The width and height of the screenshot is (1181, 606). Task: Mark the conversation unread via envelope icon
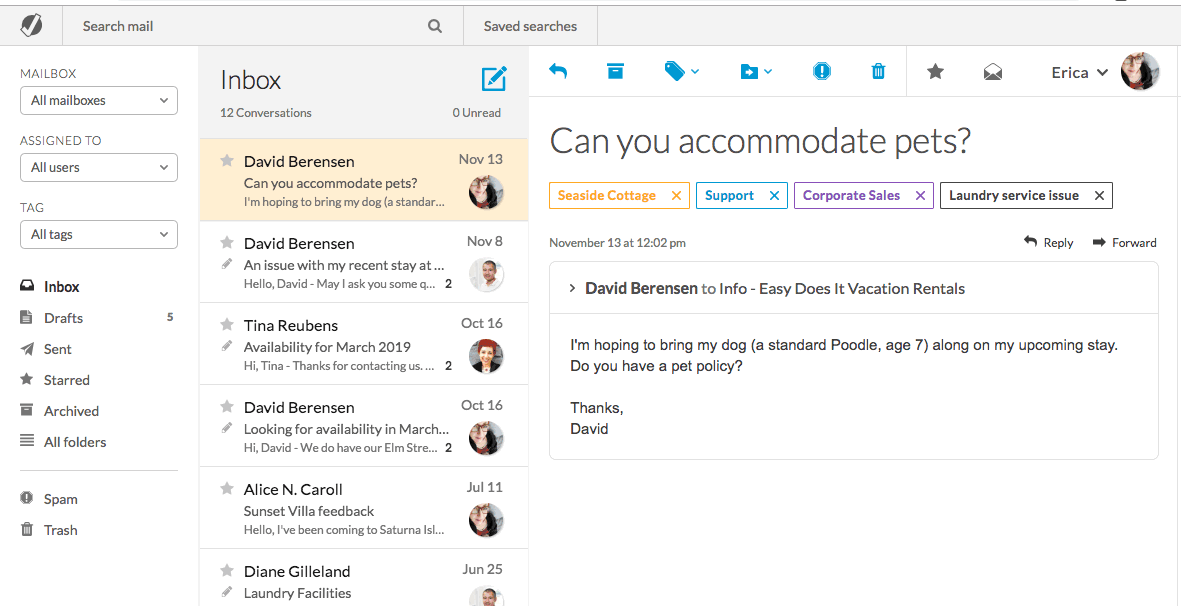click(x=992, y=71)
